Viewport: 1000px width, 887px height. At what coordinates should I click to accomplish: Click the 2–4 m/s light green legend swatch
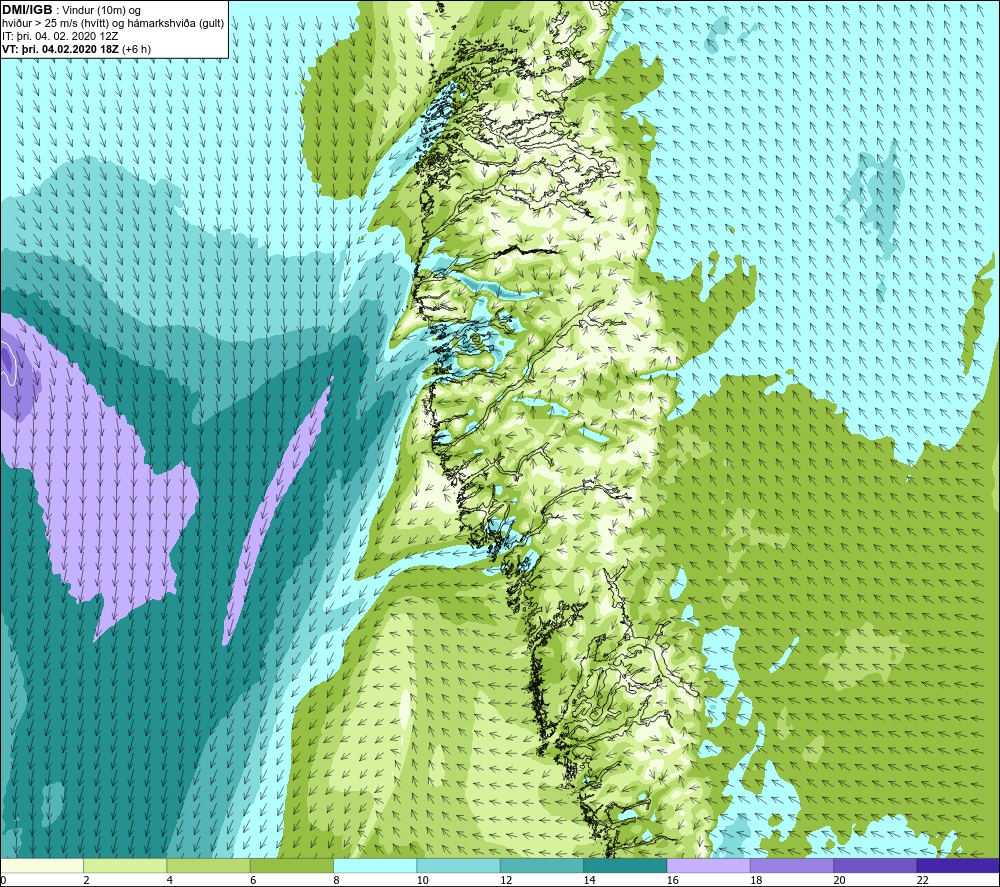[125, 865]
